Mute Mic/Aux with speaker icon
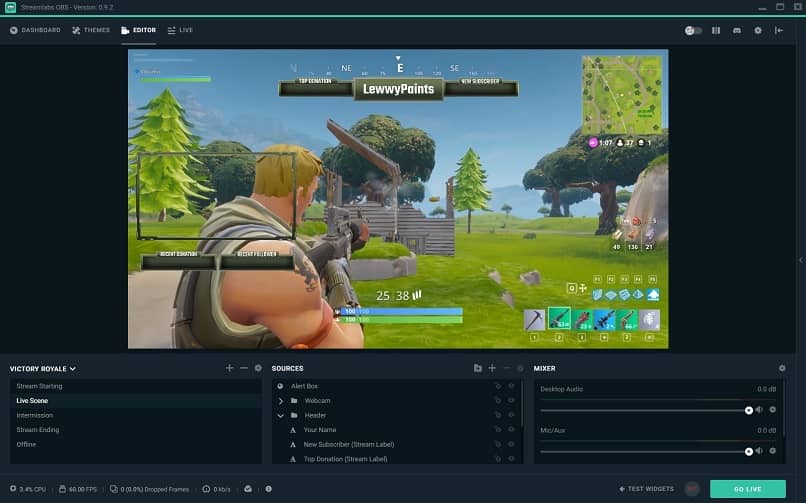The width and height of the screenshot is (806, 503). 759,451
